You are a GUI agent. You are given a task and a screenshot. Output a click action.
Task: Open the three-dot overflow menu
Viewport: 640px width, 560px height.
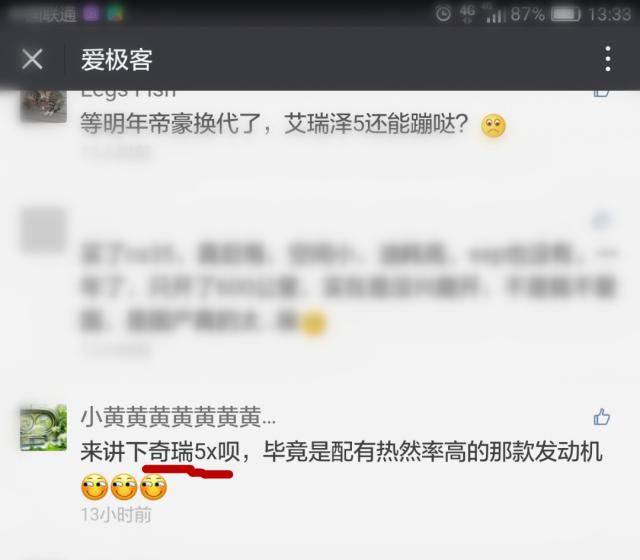[x=608, y=59]
